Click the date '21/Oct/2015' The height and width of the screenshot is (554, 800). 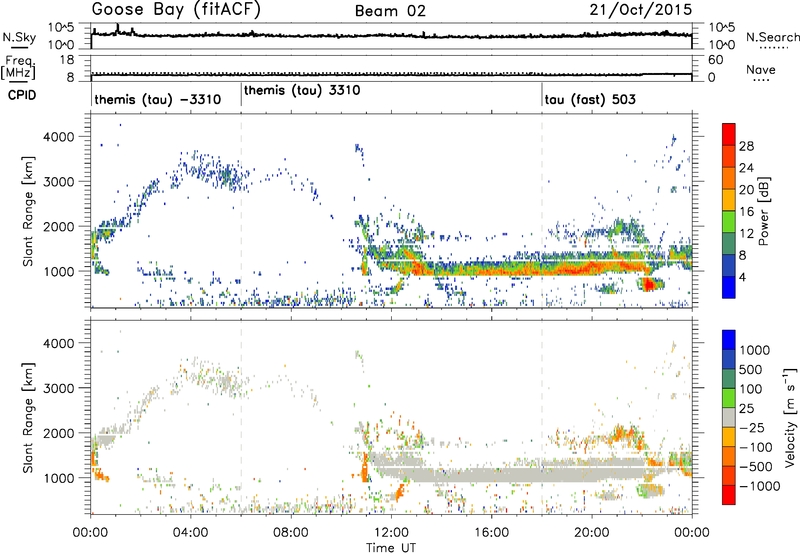tap(641, 10)
